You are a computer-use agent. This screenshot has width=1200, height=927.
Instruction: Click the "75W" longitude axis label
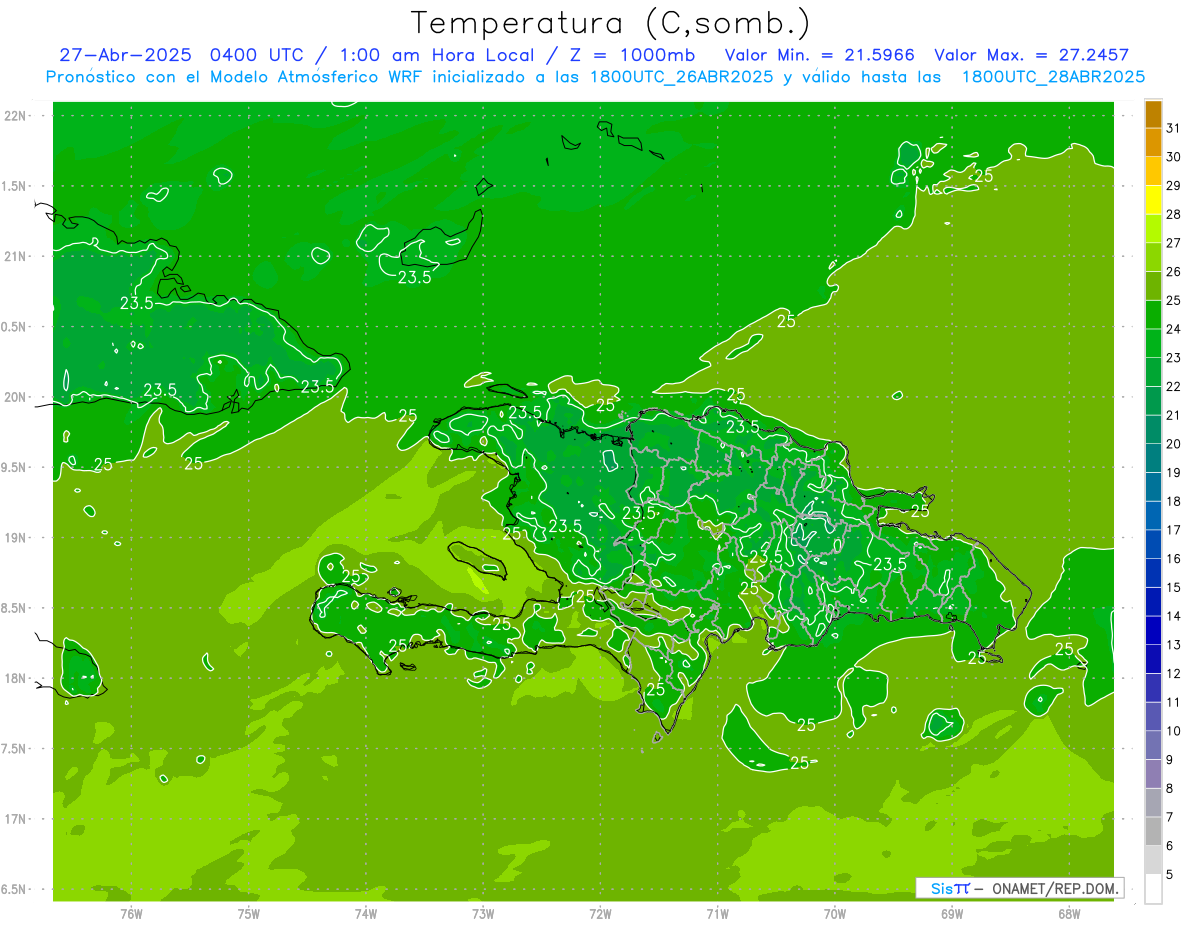[x=249, y=914]
